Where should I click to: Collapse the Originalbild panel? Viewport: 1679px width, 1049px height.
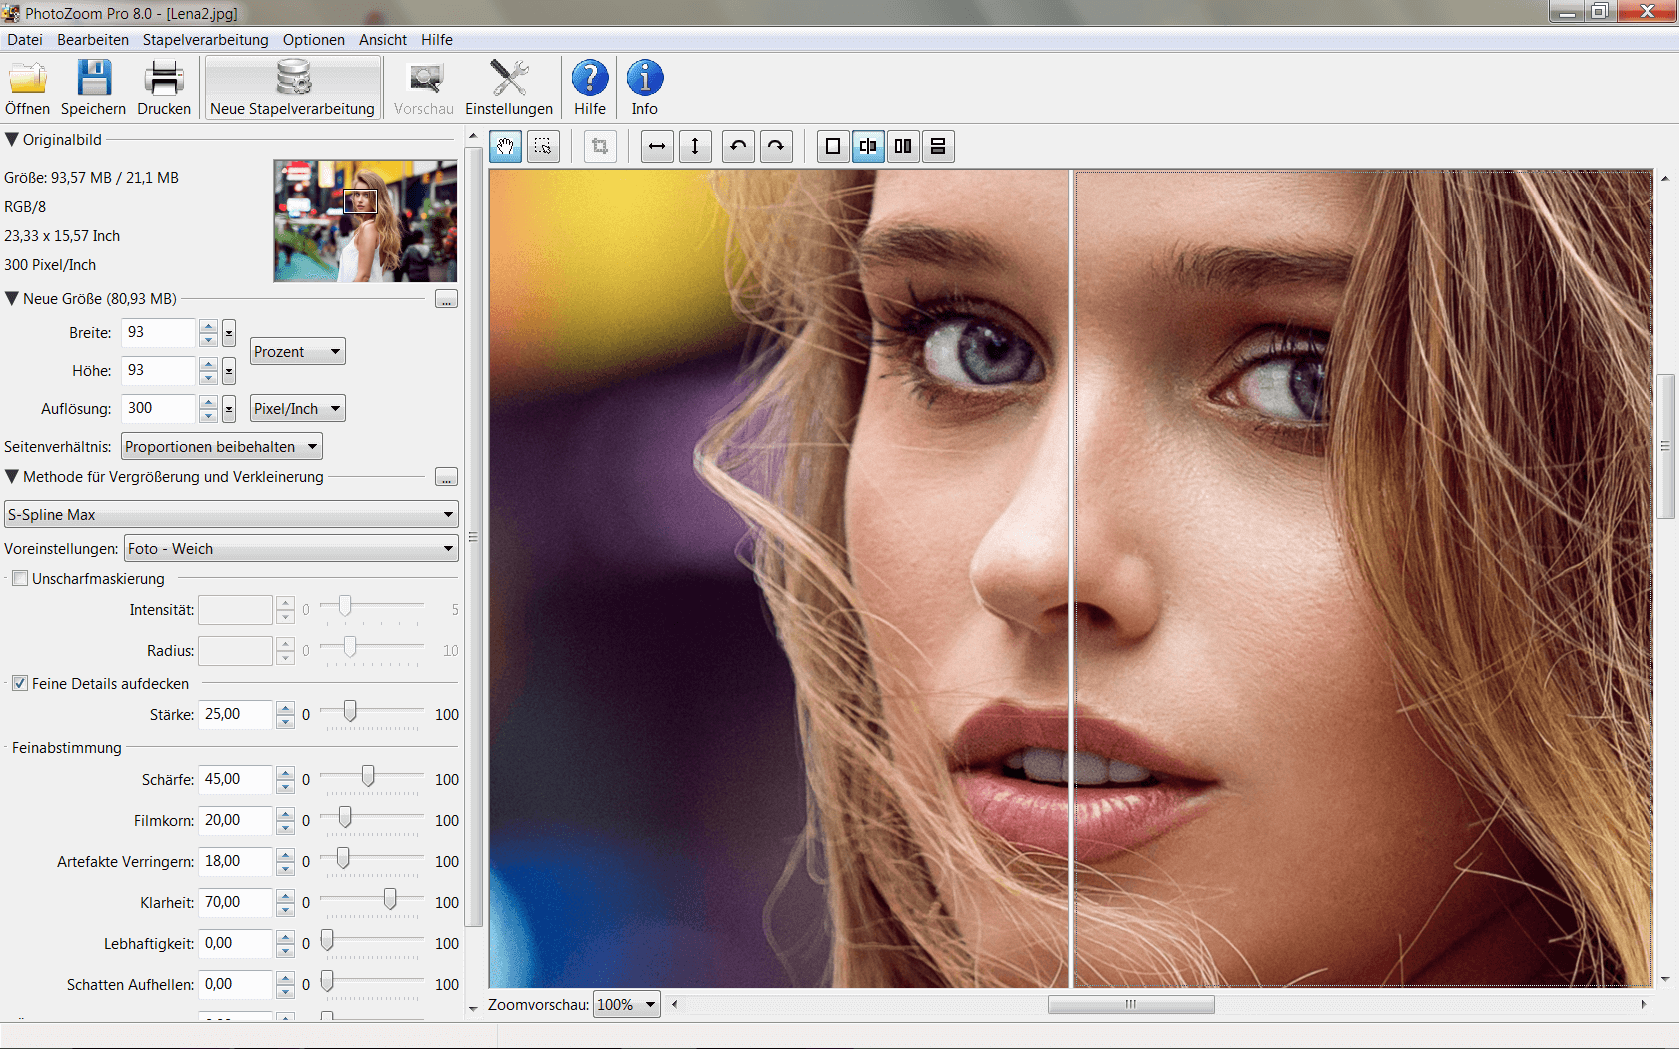coord(11,139)
